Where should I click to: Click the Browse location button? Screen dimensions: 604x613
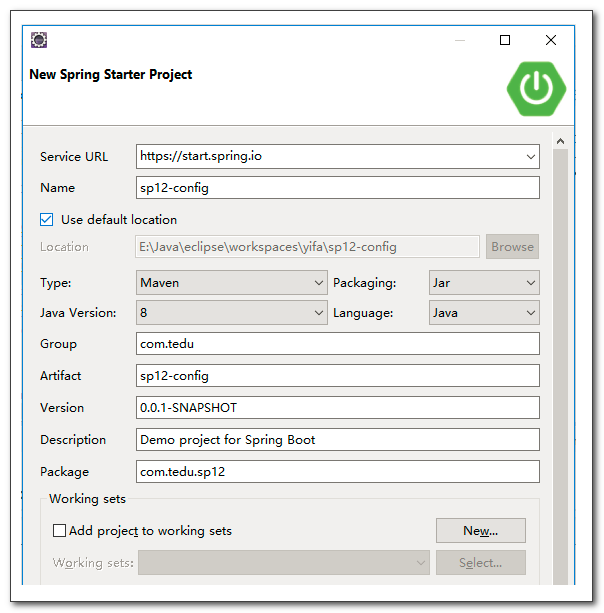(x=512, y=246)
